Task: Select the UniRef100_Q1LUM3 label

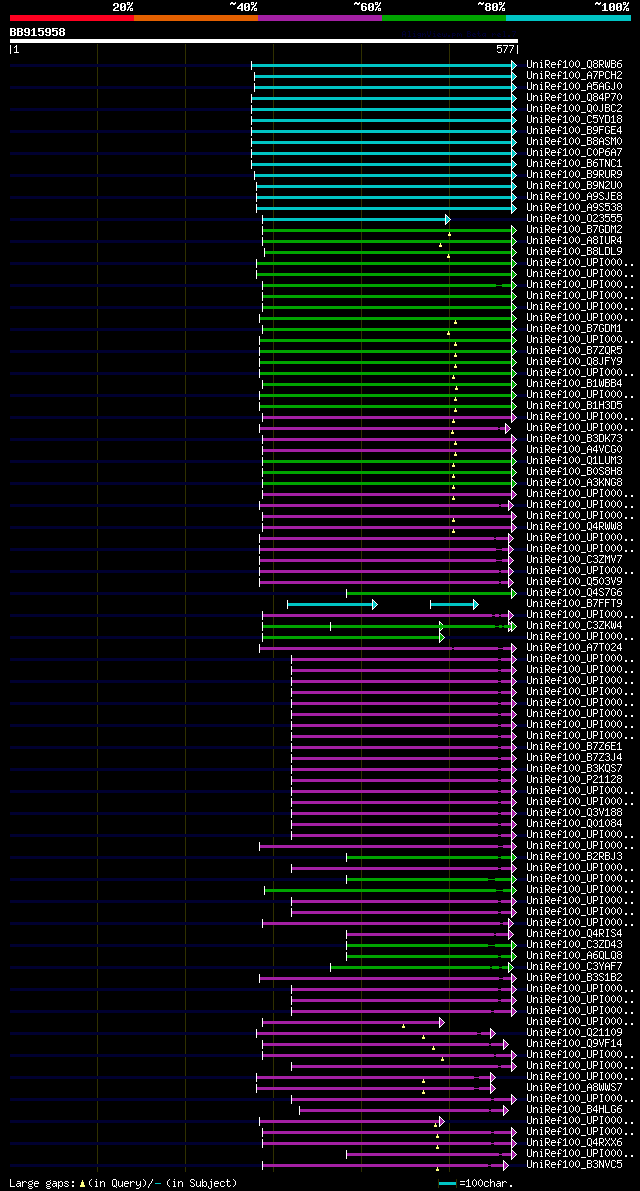Action: click(x=574, y=461)
